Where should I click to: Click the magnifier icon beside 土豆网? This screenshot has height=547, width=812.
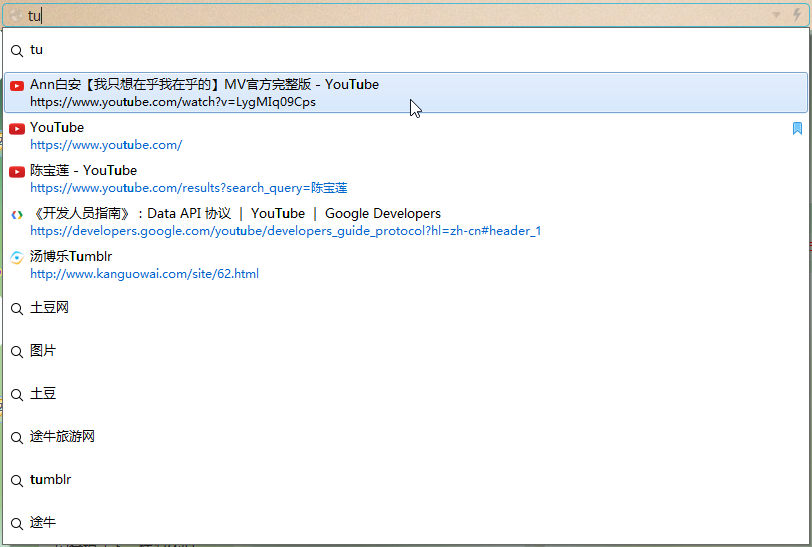[x=17, y=309]
